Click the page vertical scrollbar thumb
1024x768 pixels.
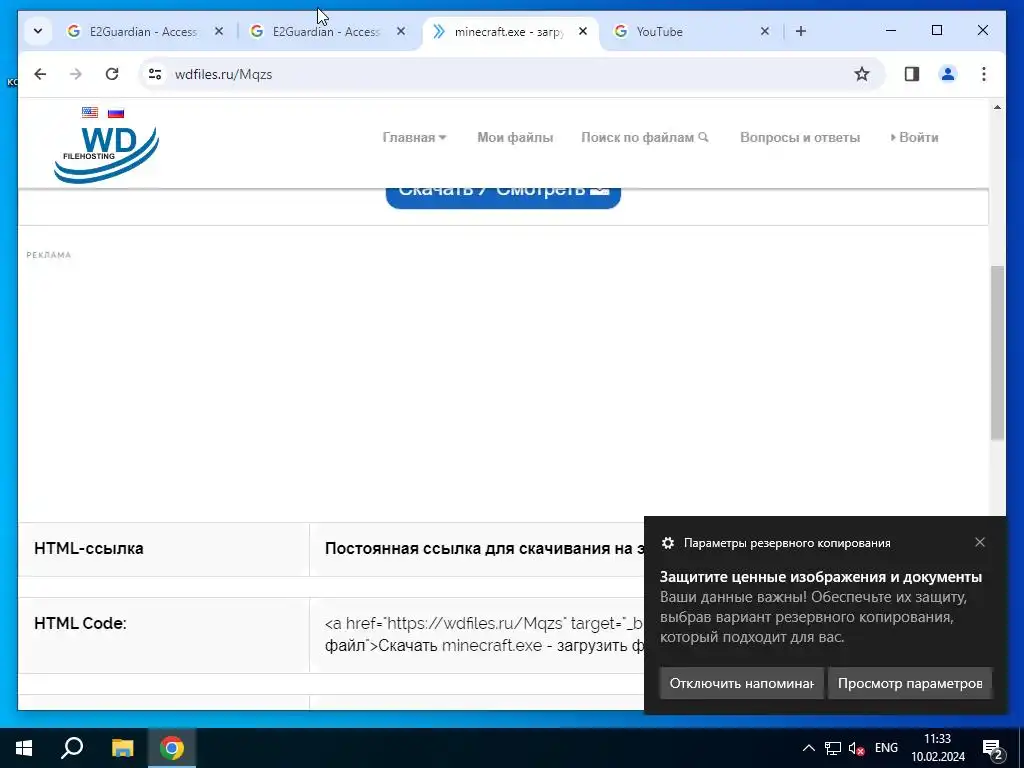[997, 353]
